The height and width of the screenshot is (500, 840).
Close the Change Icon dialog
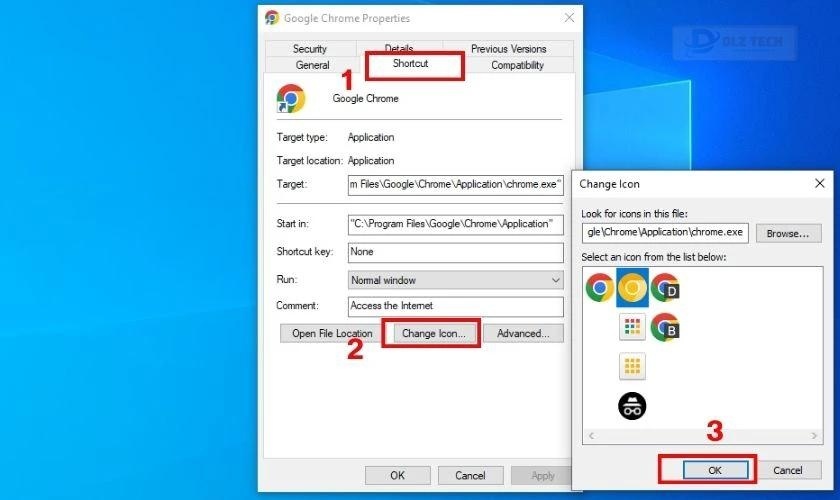click(820, 183)
